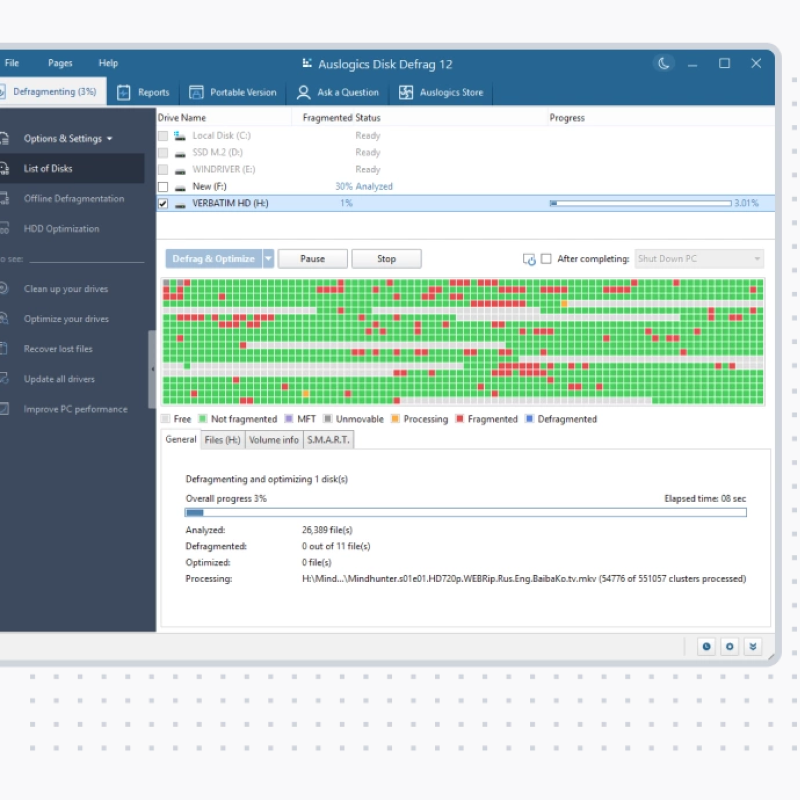This screenshot has height=800, width=800.
Task: Click Update all drivers link
Action: pos(59,379)
